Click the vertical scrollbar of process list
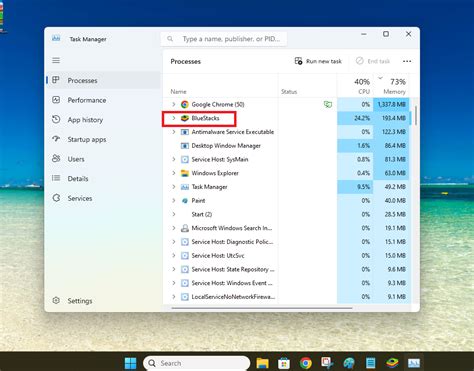Image resolution: width=474 pixels, height=371 pixels. pos(415,115)
